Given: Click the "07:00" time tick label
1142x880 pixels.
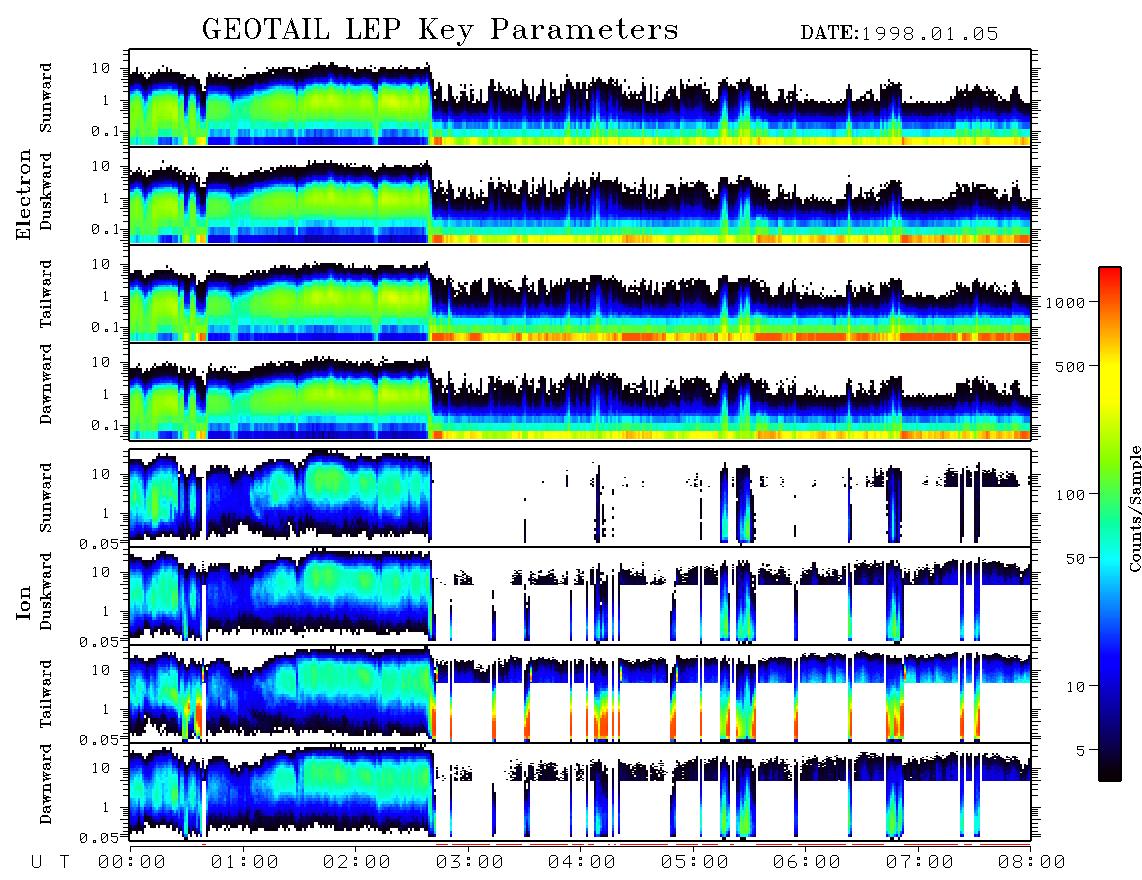Looking at the screenshot, I should pyautogui.click(x=920, y=863).
